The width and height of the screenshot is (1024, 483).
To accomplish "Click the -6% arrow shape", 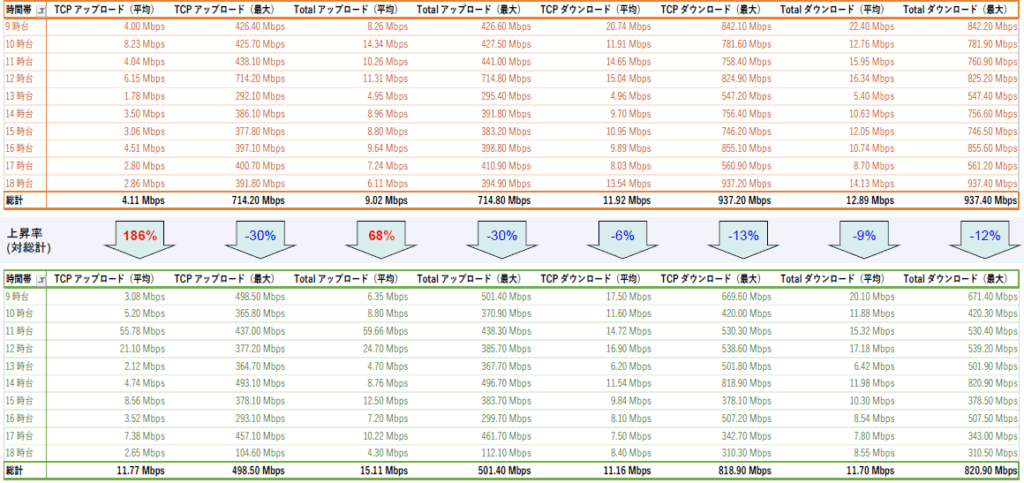I will (x=624, y=241).
